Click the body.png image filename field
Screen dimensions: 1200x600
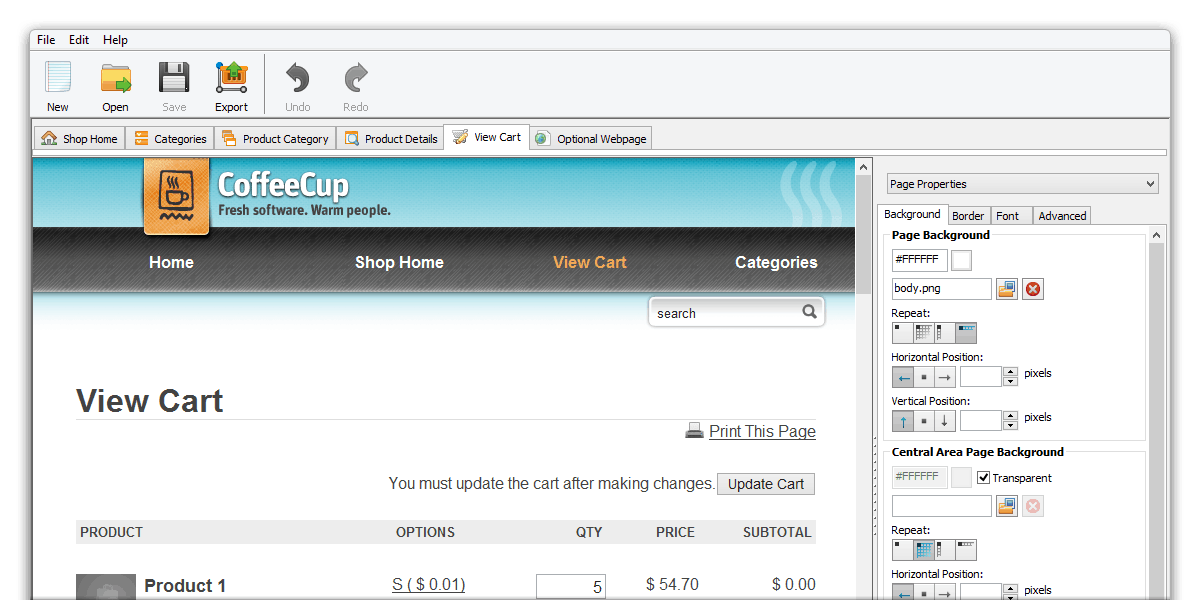click(x=941, y=289)
